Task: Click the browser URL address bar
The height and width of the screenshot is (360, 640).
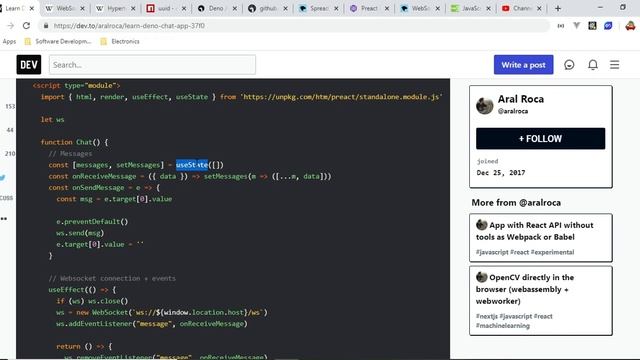Action: click(294, 26)
